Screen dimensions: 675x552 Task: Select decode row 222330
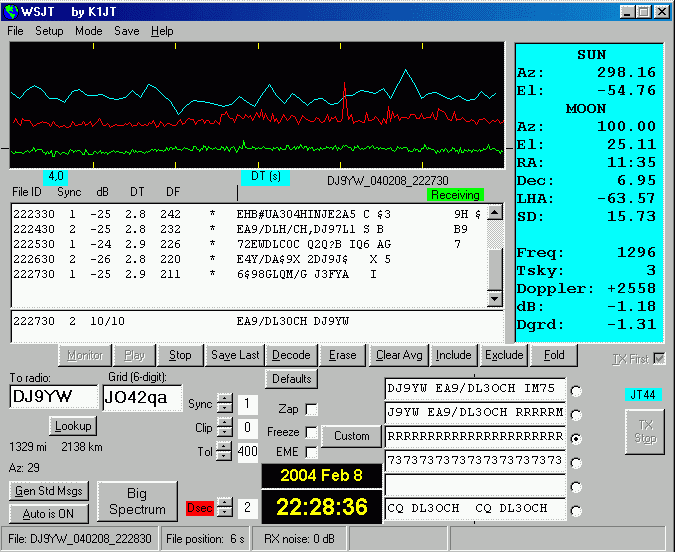click(249, 214)
